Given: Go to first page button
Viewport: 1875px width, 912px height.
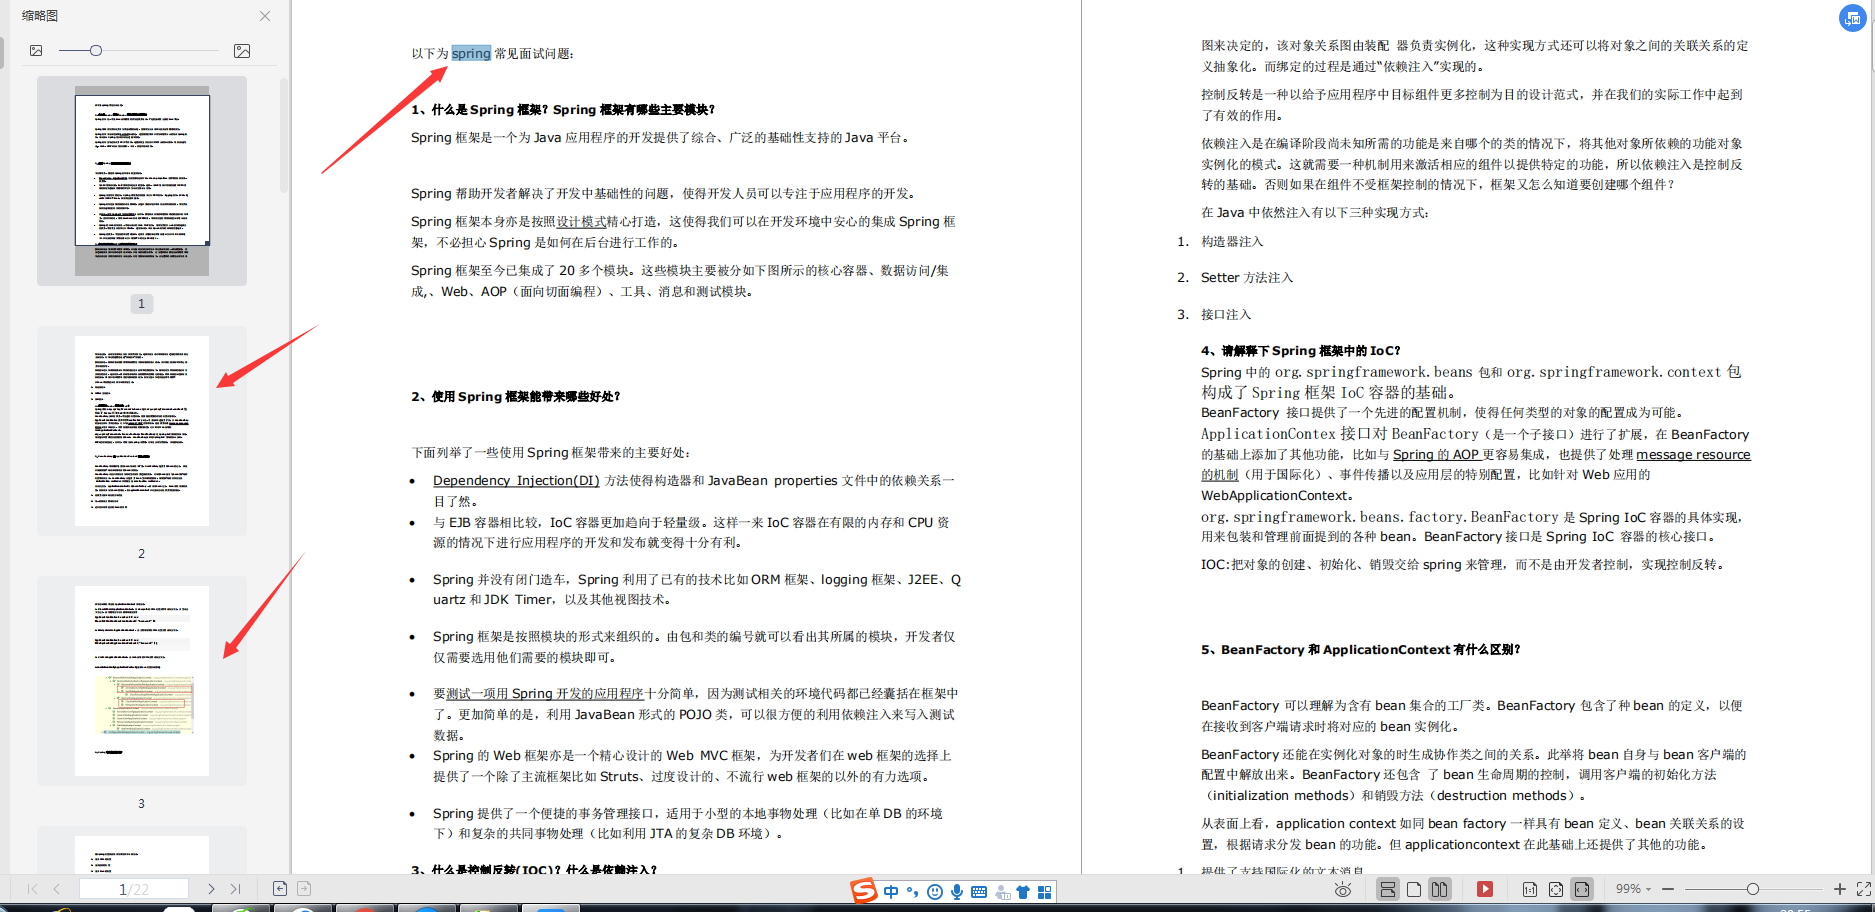Looking at the screenshot, I should coord(33,888).
